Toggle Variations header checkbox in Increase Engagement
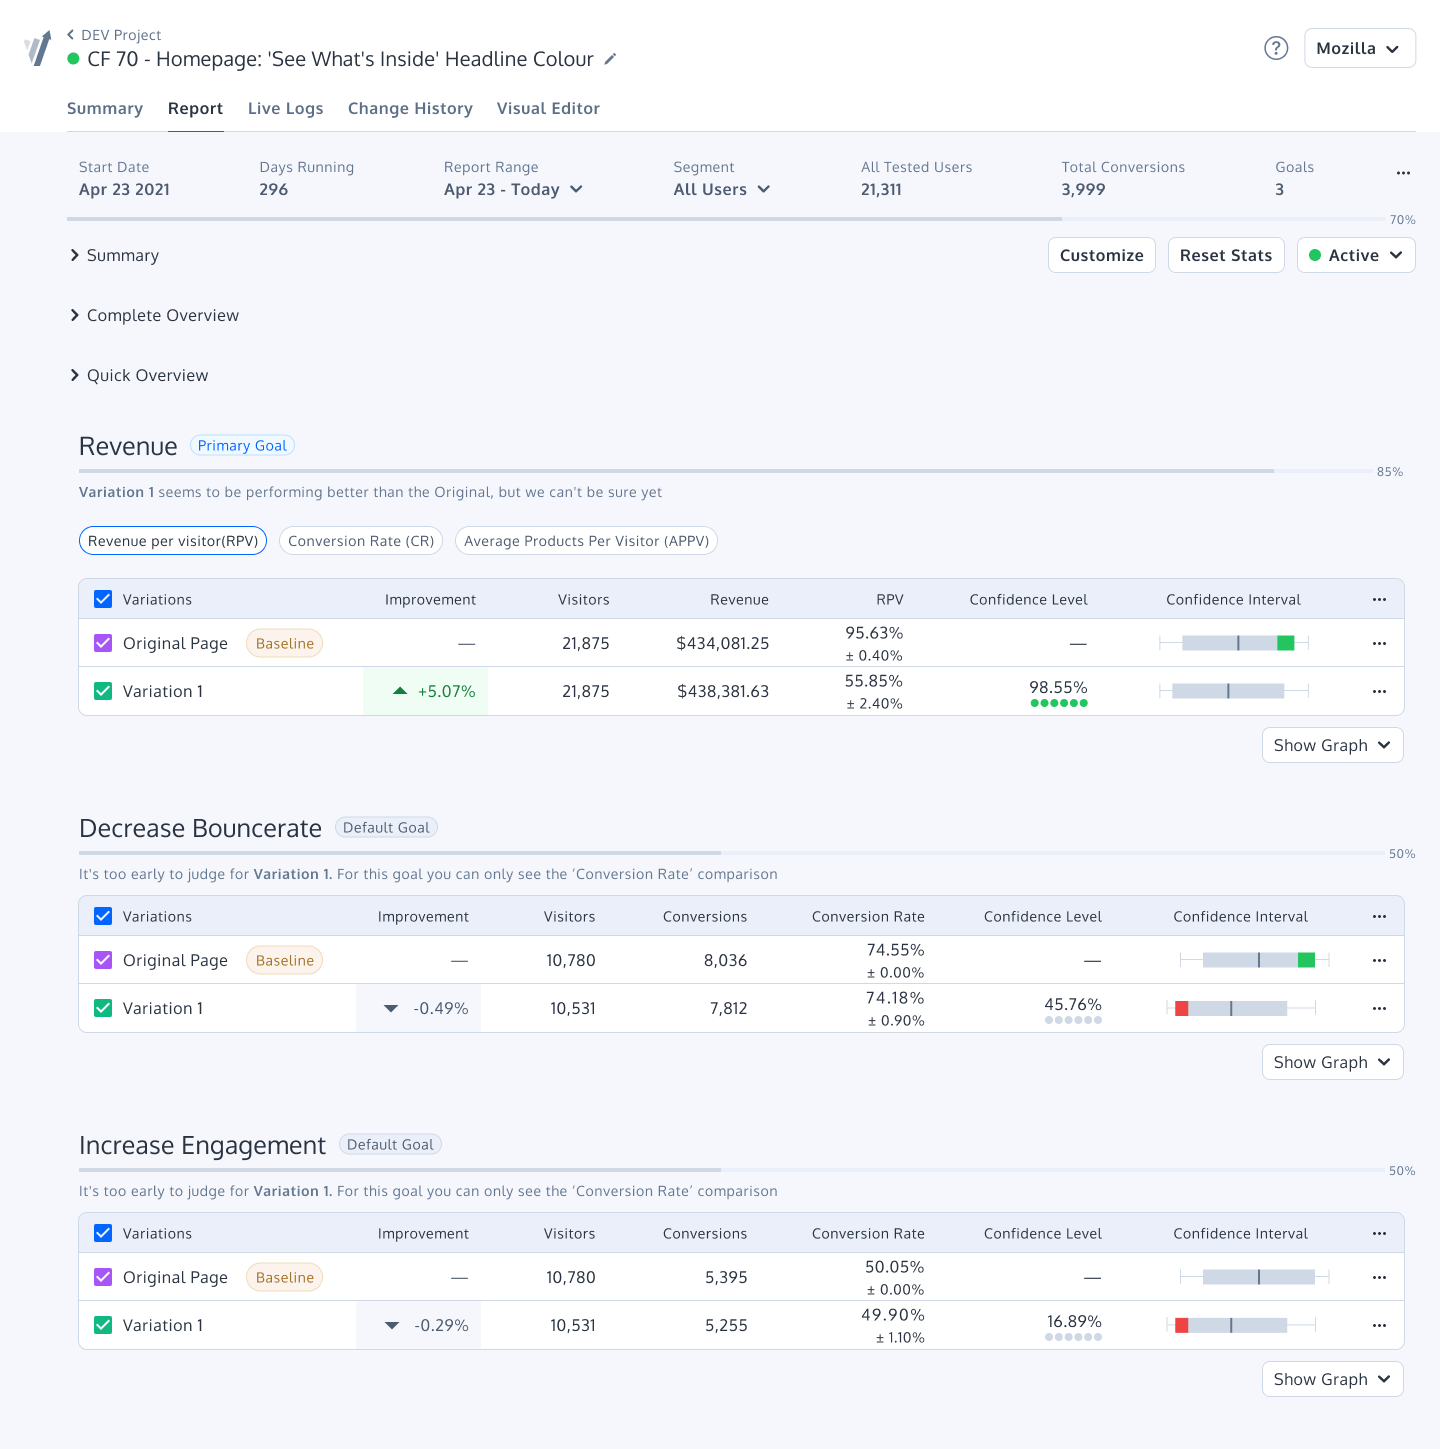 pos(103,1233)
